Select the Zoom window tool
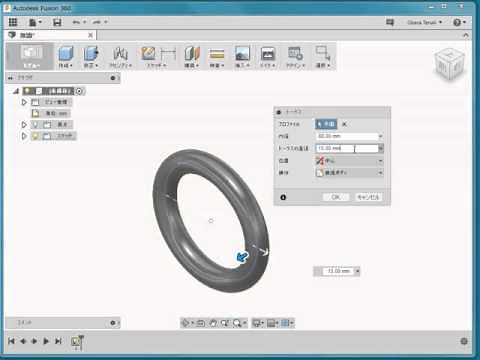 point(225,323)
